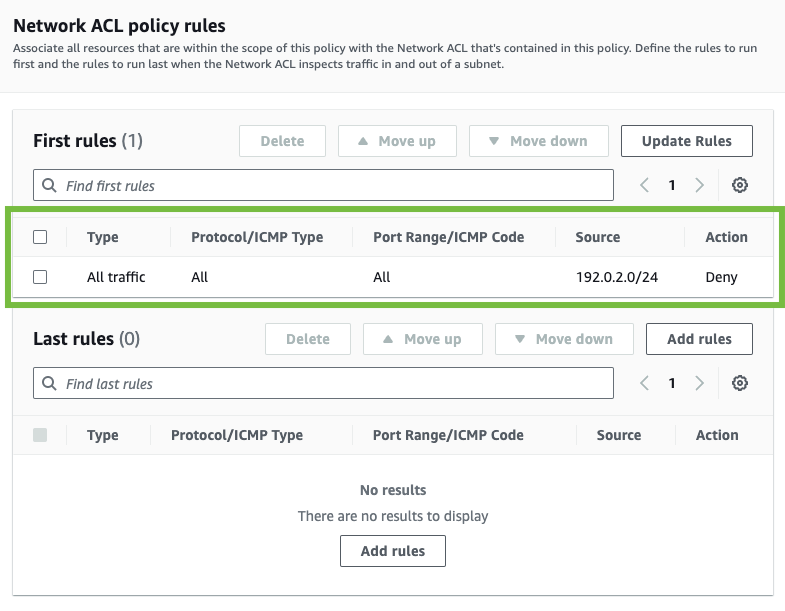Click Source column header in Last rules
This screenshot has height=611, width=785.
(x=619, y=435)
